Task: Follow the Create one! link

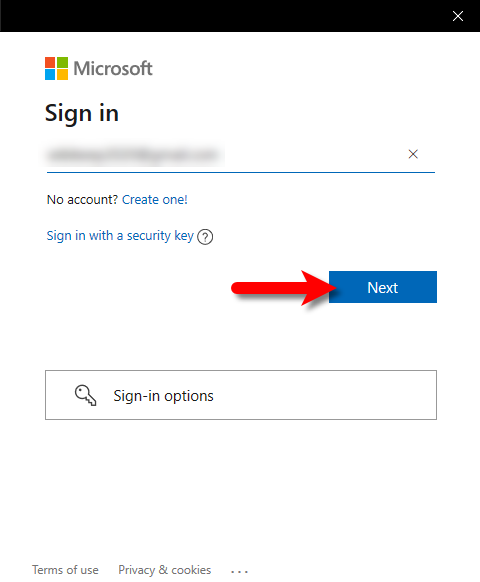Action: [x=155, y=200]
